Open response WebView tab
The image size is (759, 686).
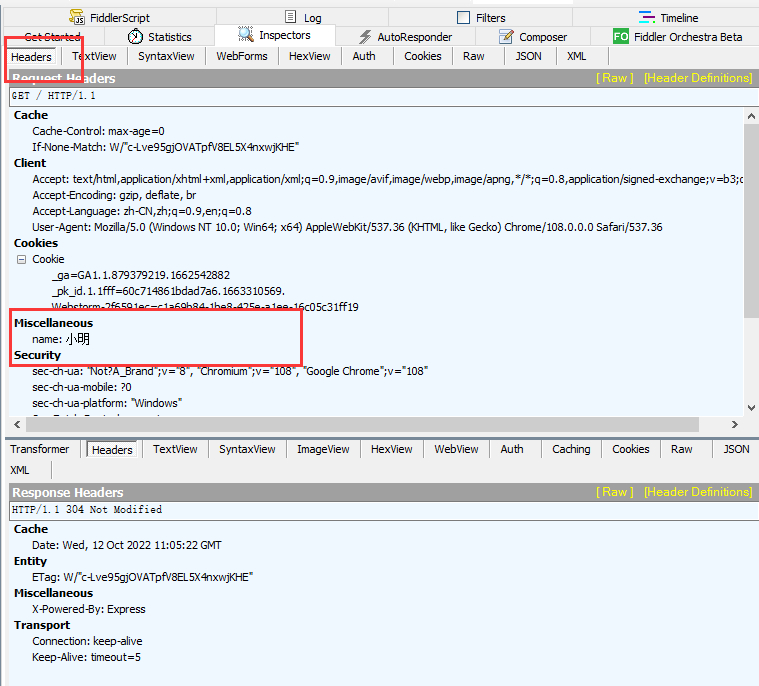tap(456, 449)
